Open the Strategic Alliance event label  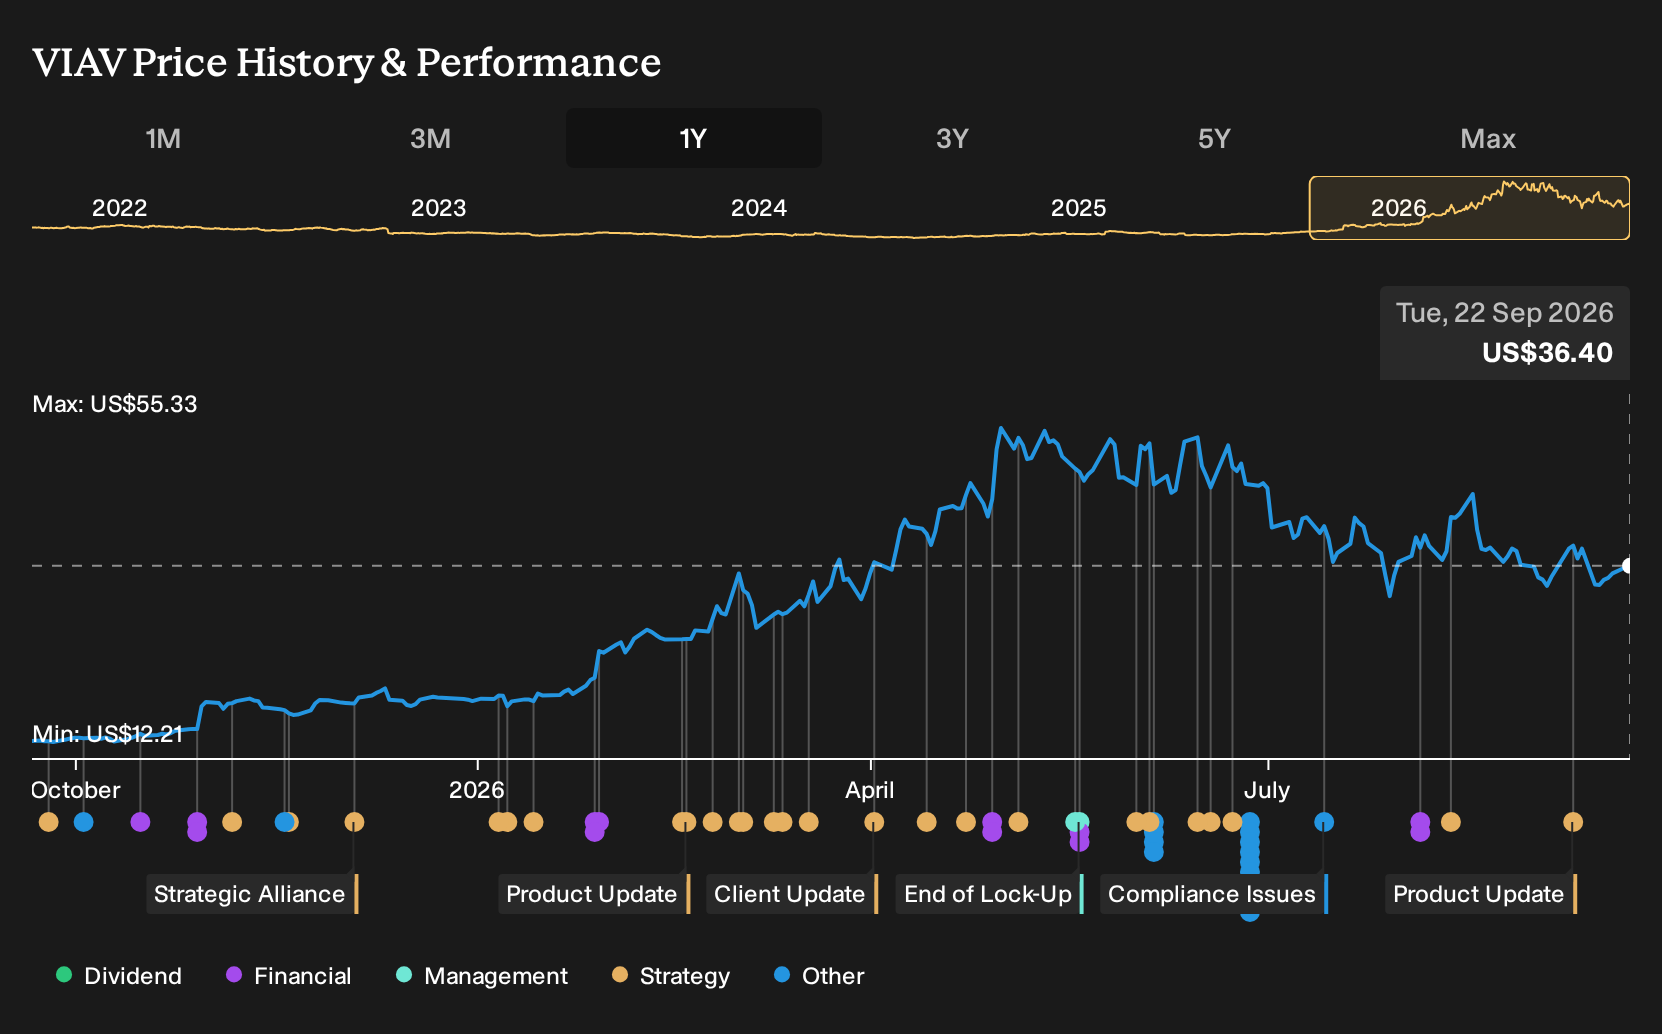(x=252, y=894)
